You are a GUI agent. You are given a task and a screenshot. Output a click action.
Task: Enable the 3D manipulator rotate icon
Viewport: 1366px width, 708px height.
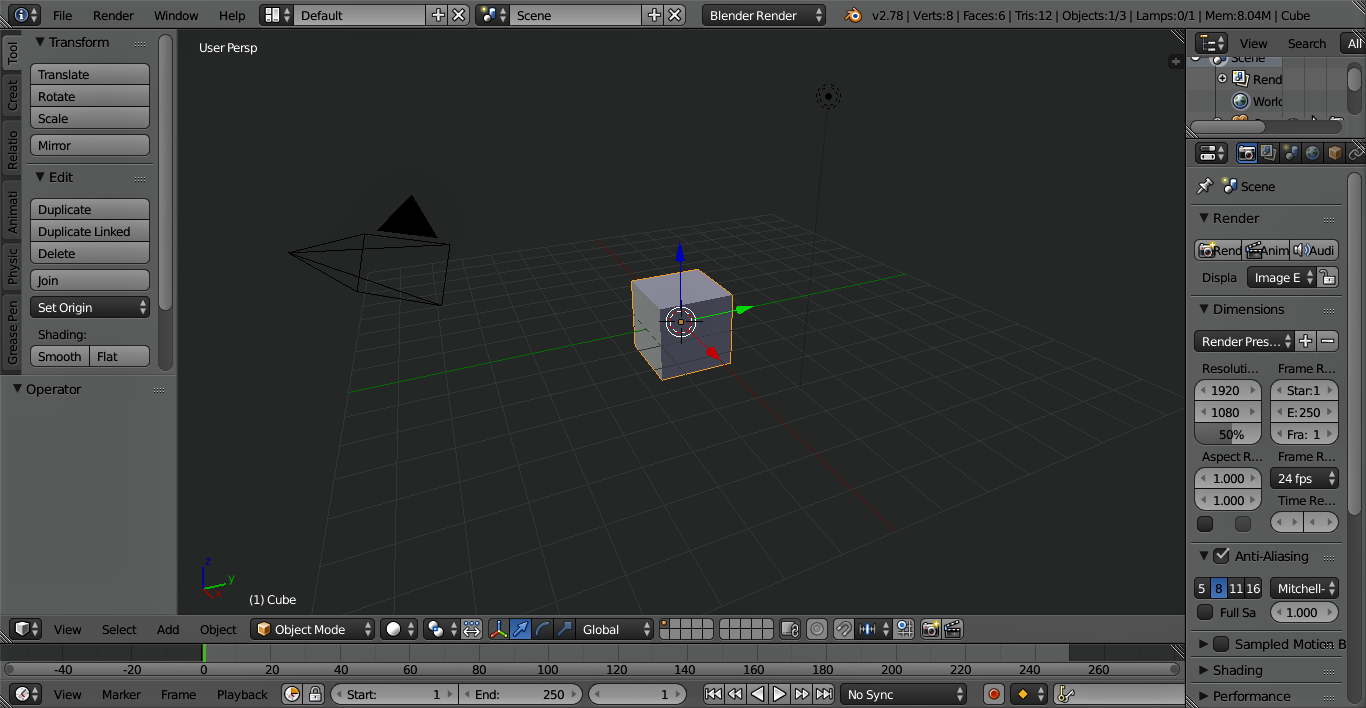point(542,630)
